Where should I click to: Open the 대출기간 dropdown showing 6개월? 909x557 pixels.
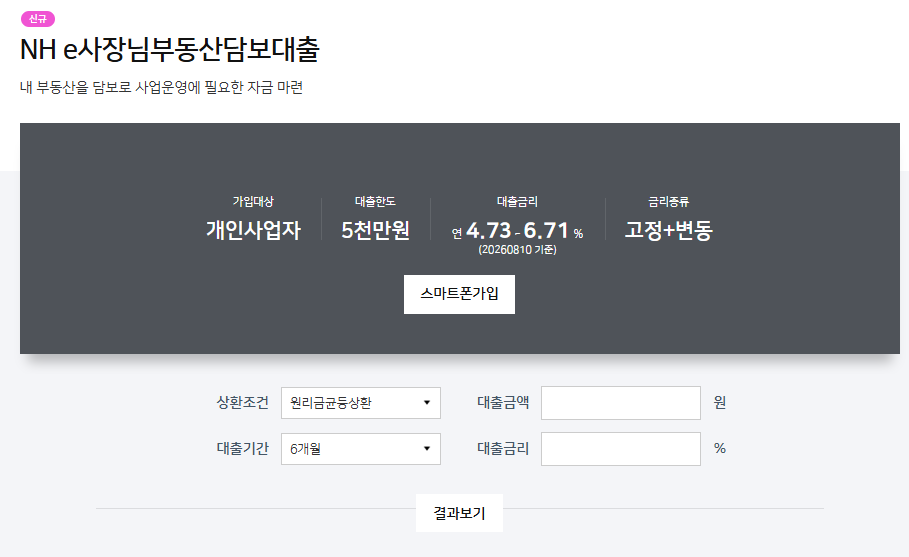click(361, 449)
